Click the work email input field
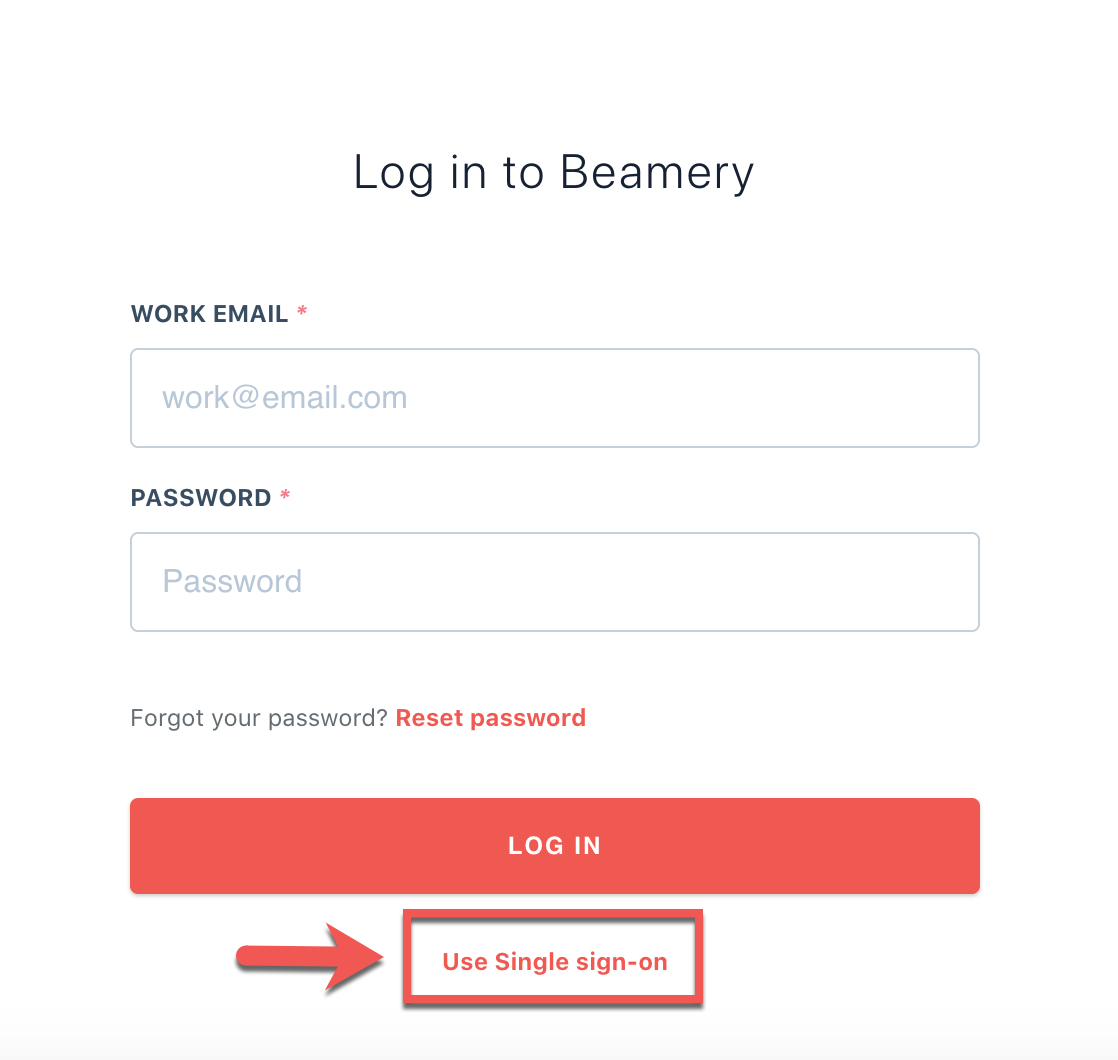The image size is (1118, 1060). point(554,398)
